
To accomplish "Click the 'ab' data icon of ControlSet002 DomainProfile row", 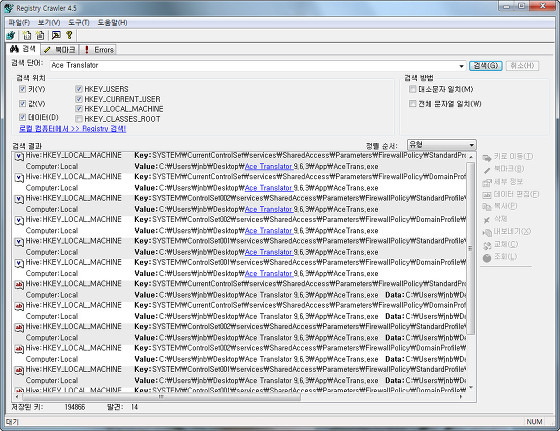I will [19, 349].
